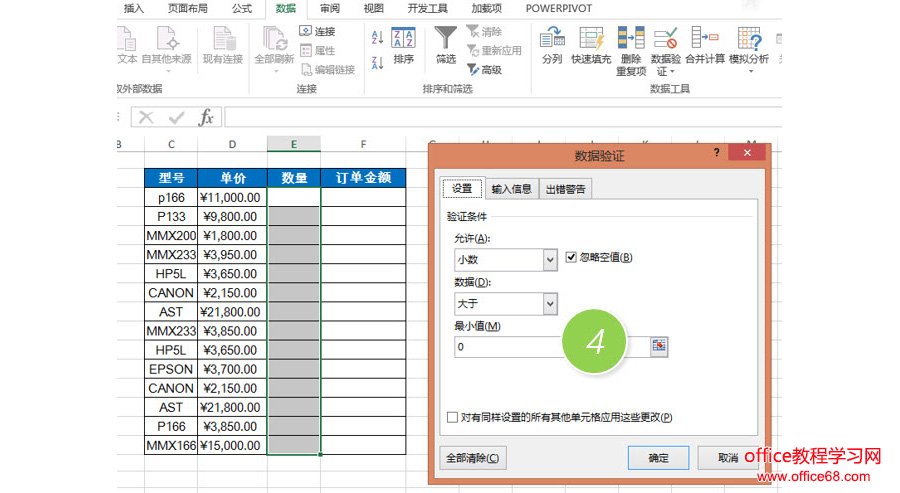Switch to the POWERPIVOT ribbon tab
900x493 pixels.
[558, 8]
